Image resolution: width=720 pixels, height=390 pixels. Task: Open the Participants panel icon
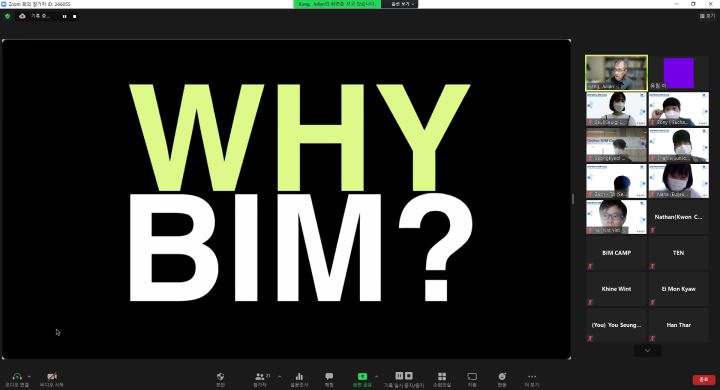[x=260, y=376]
